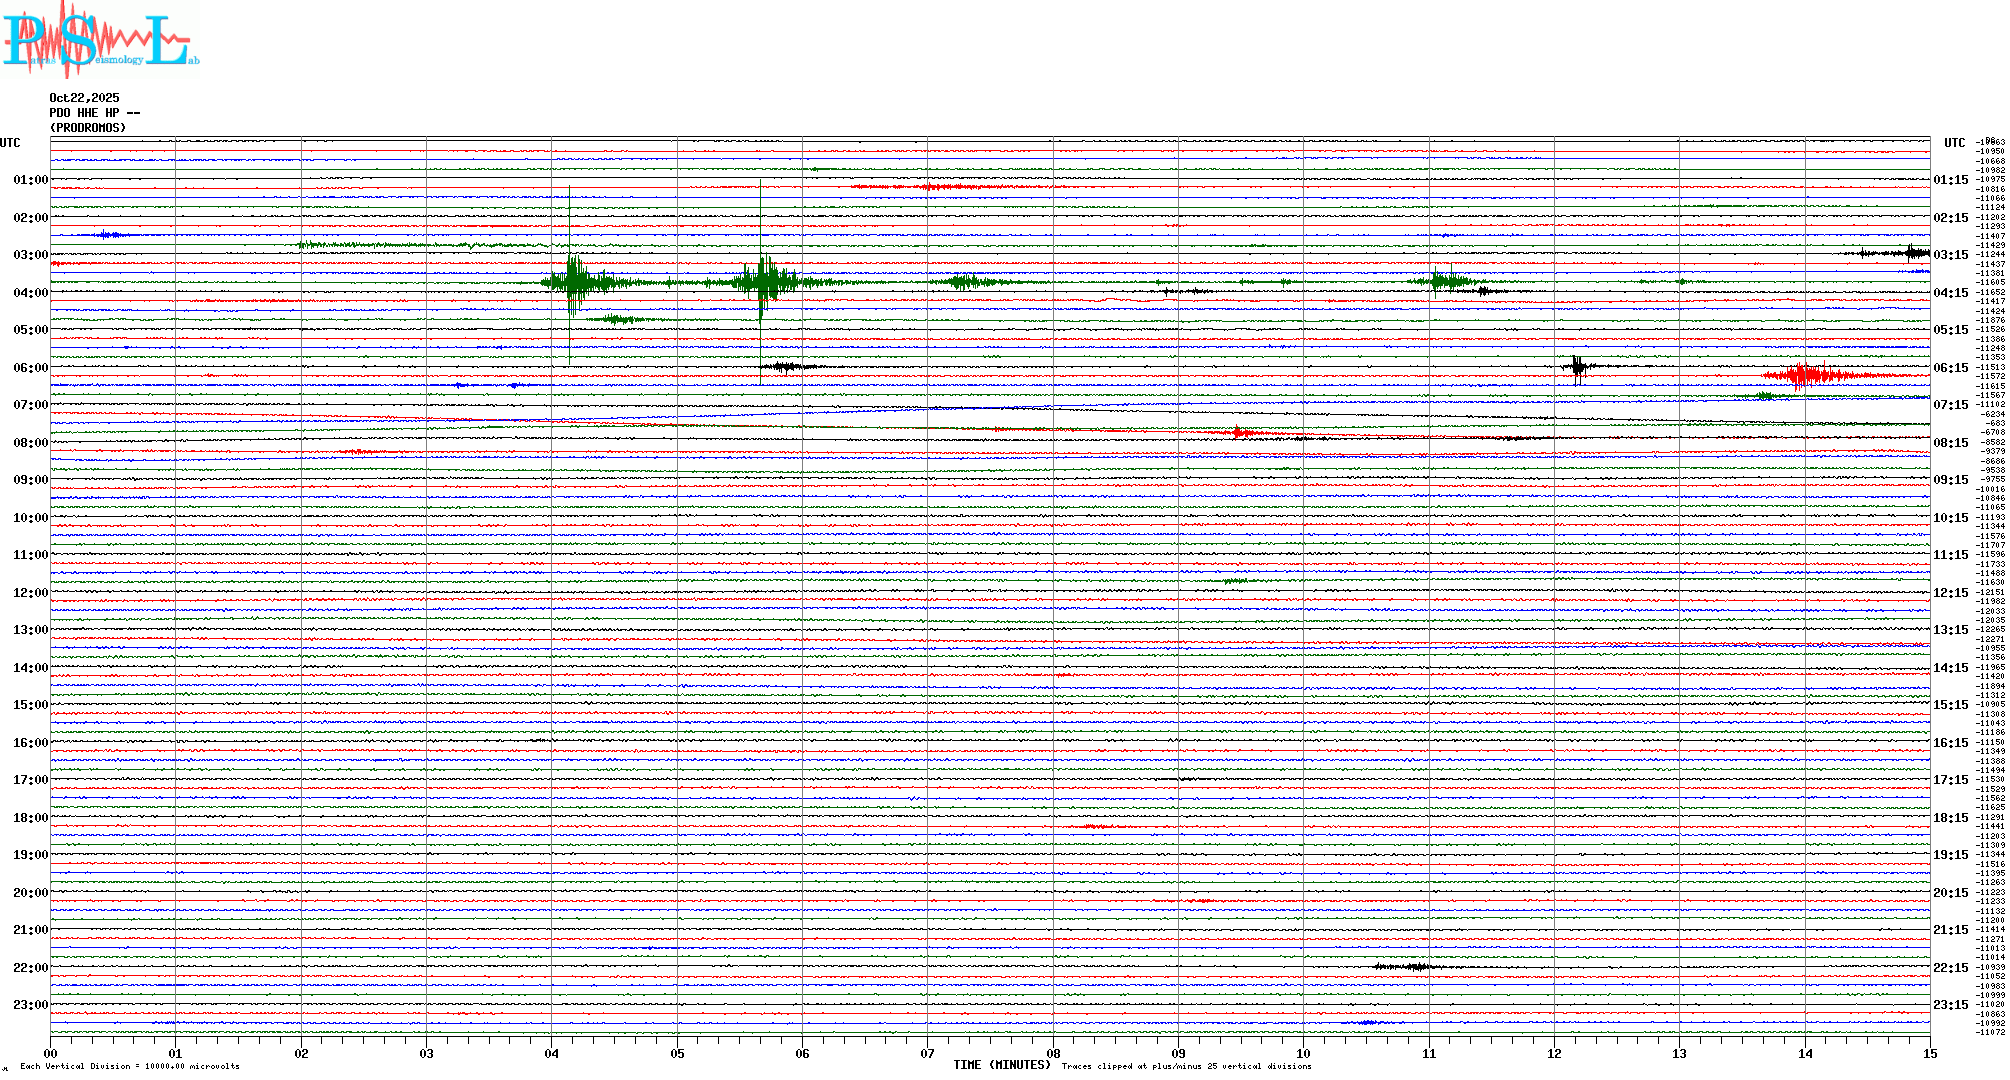2010x1080 pixels.
Task: Select the PDO HHE HP station label
Action: point(94,113)
